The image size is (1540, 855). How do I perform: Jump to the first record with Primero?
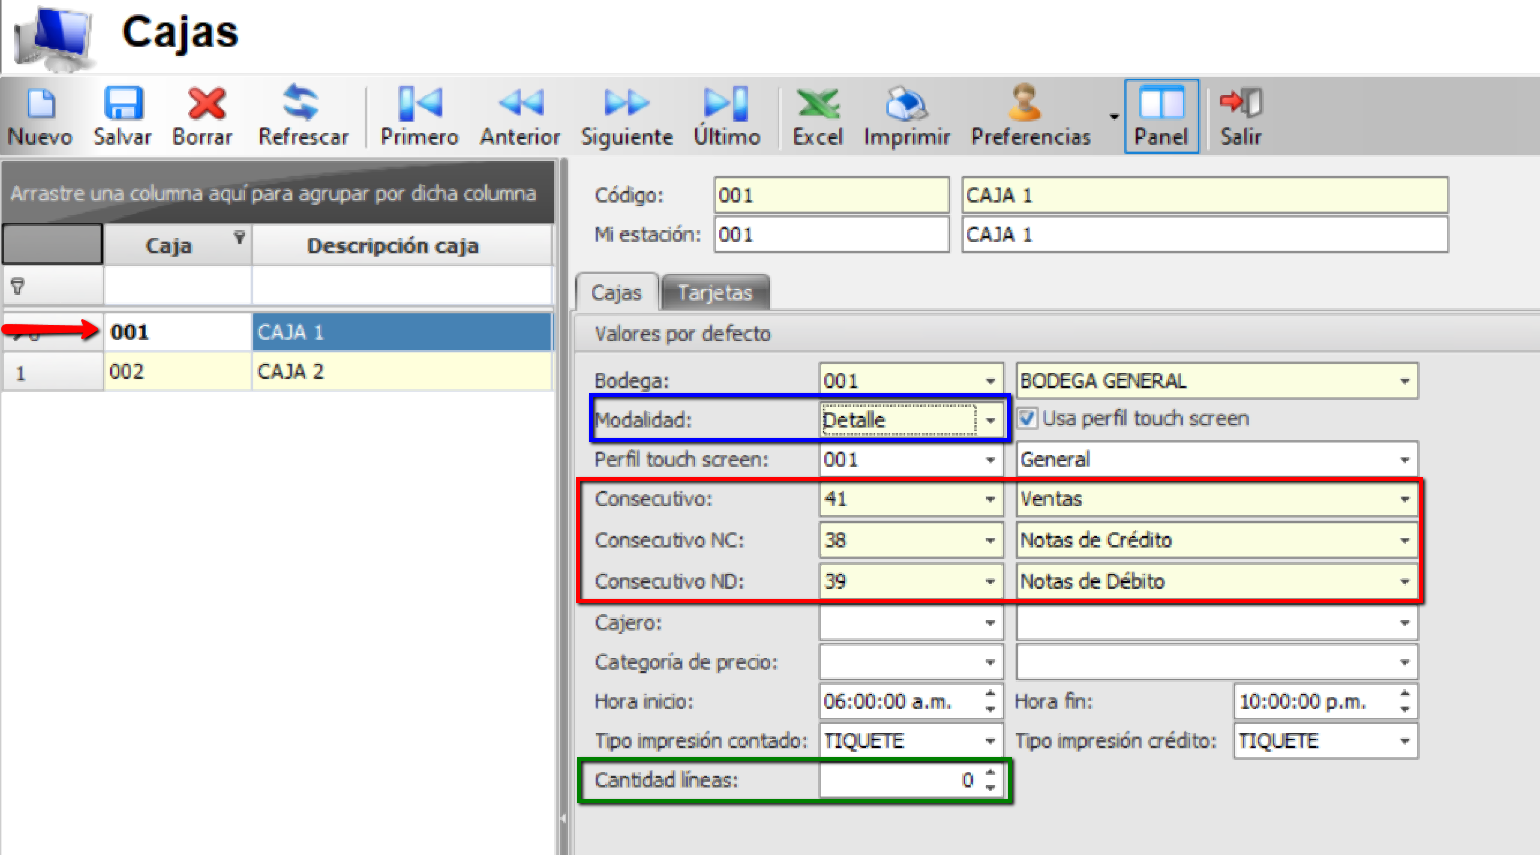[418, 113]
